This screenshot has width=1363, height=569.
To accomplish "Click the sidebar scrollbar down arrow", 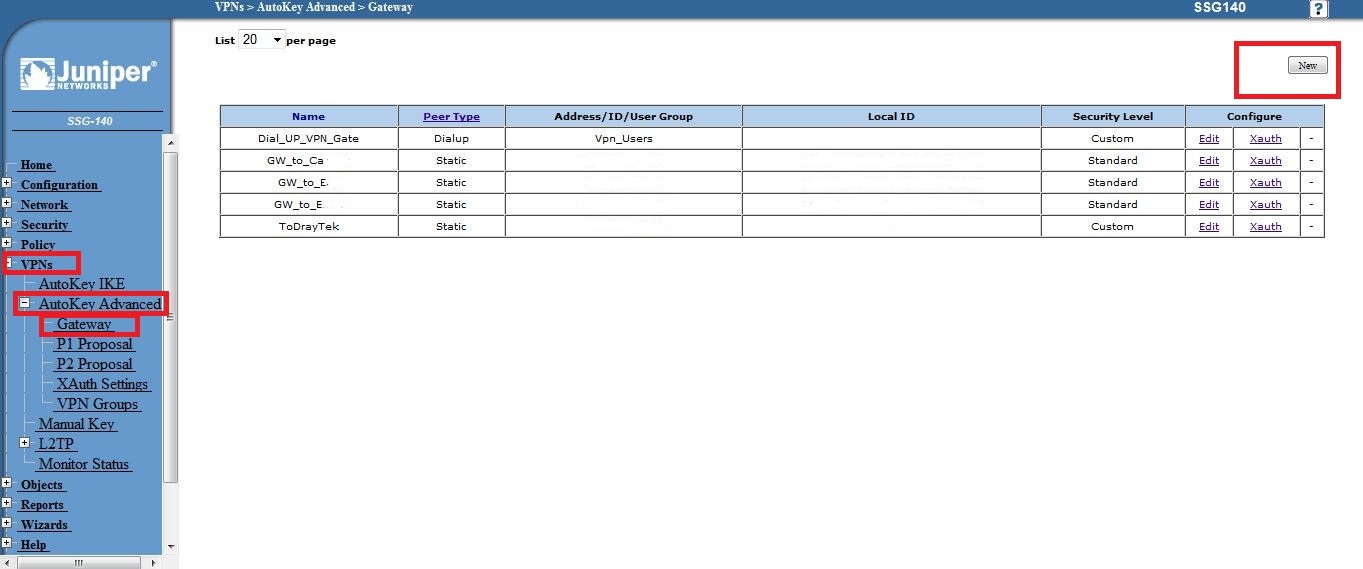I will coord(171,546).
